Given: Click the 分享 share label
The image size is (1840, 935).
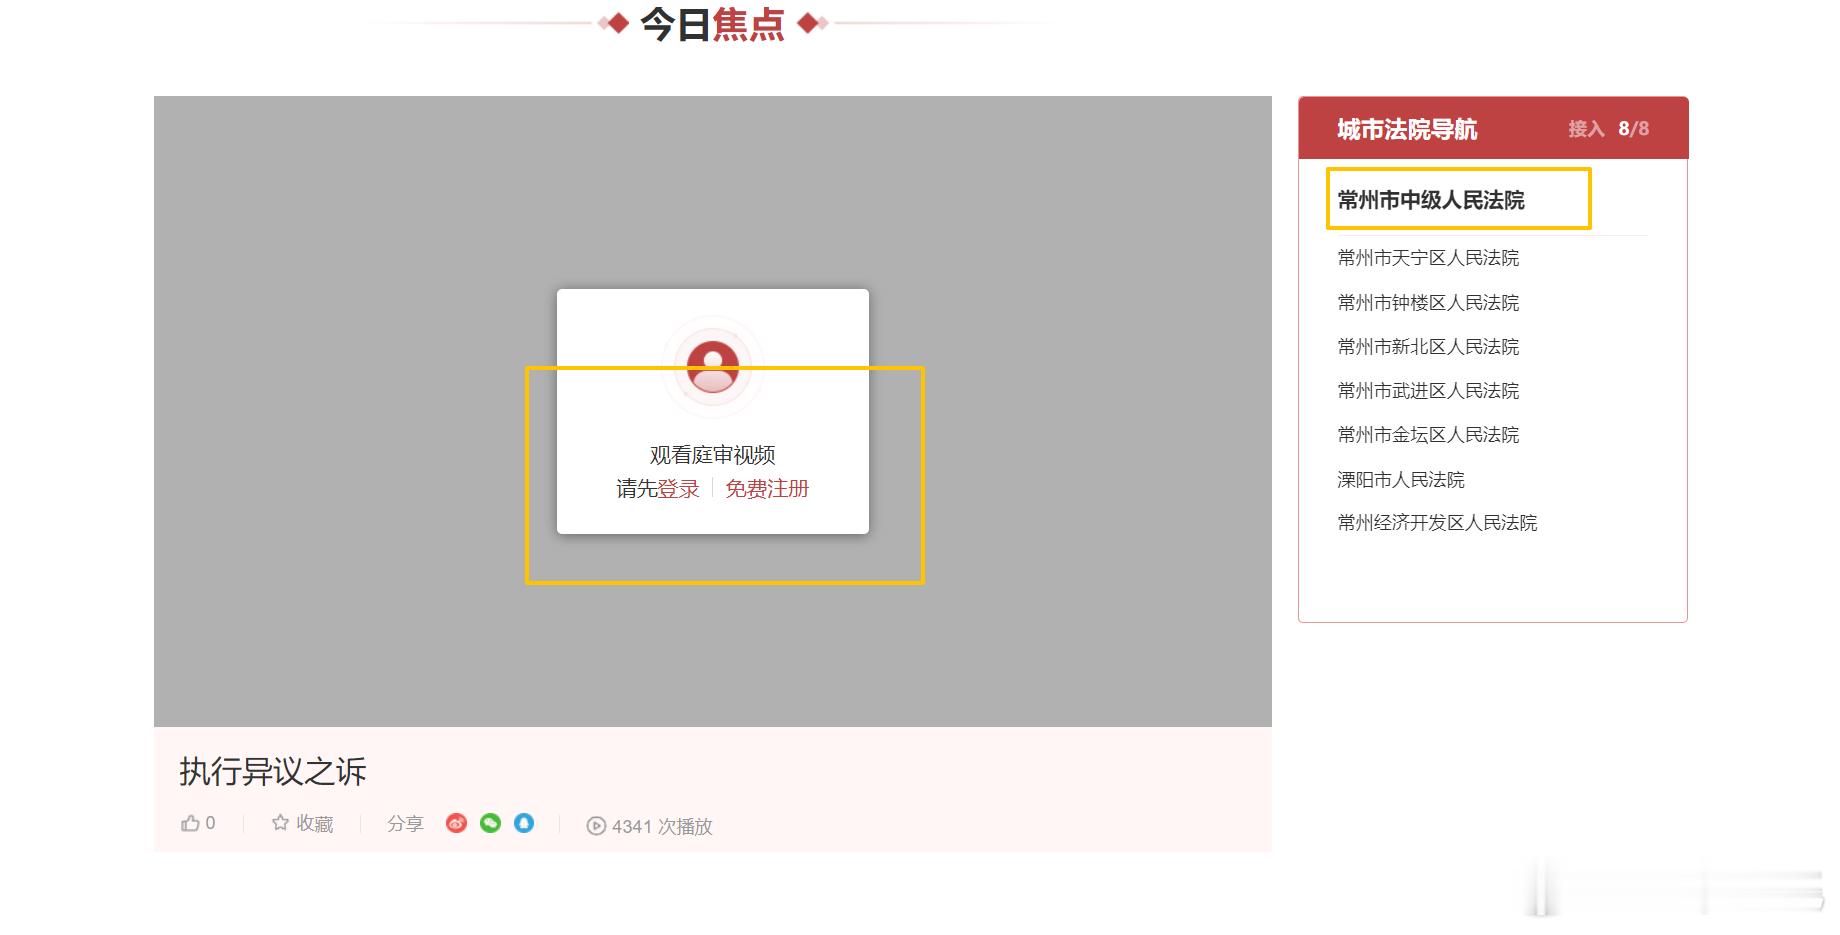Looking at the screenshot, I should coord(405,823).
